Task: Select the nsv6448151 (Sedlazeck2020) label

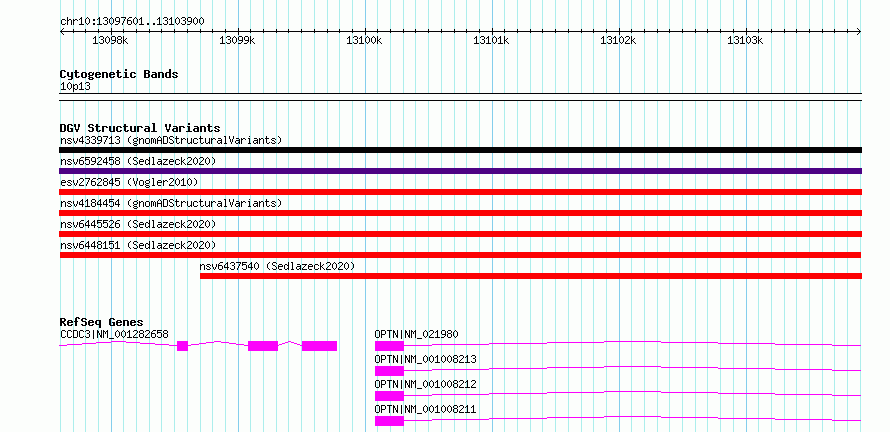Action: pos(138,245)
